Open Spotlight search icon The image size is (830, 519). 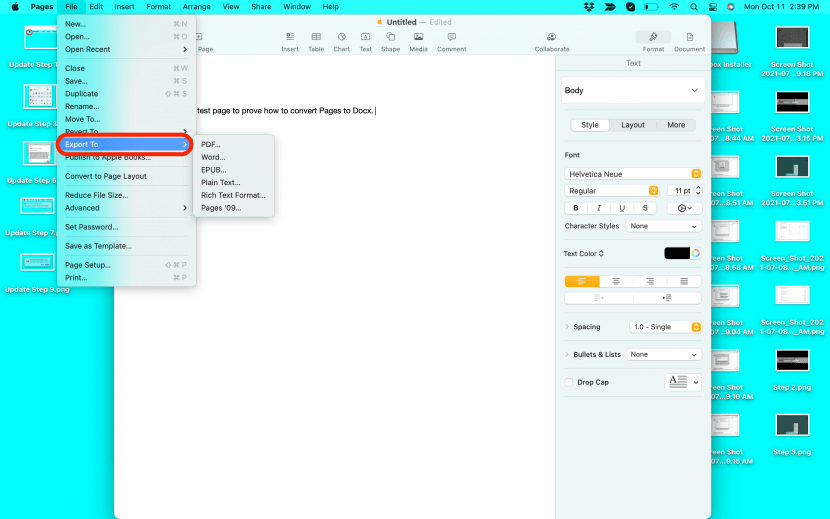coord(693,7)
